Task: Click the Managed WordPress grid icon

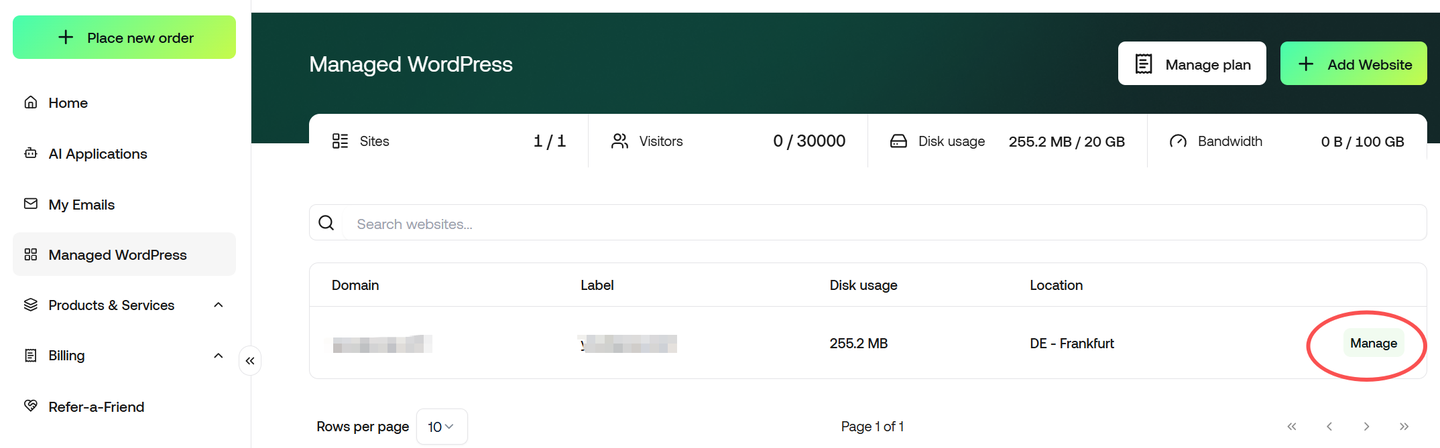Action: (30, 255)
